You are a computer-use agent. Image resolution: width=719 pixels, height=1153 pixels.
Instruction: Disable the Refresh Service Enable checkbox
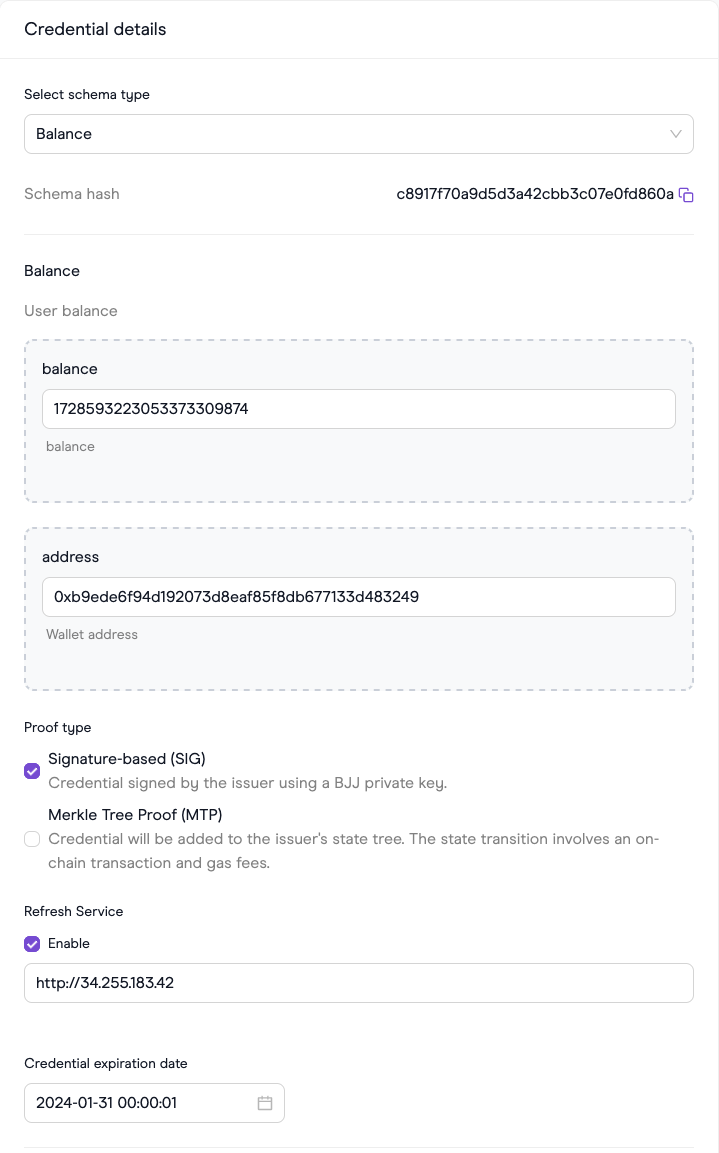point(32,943)
